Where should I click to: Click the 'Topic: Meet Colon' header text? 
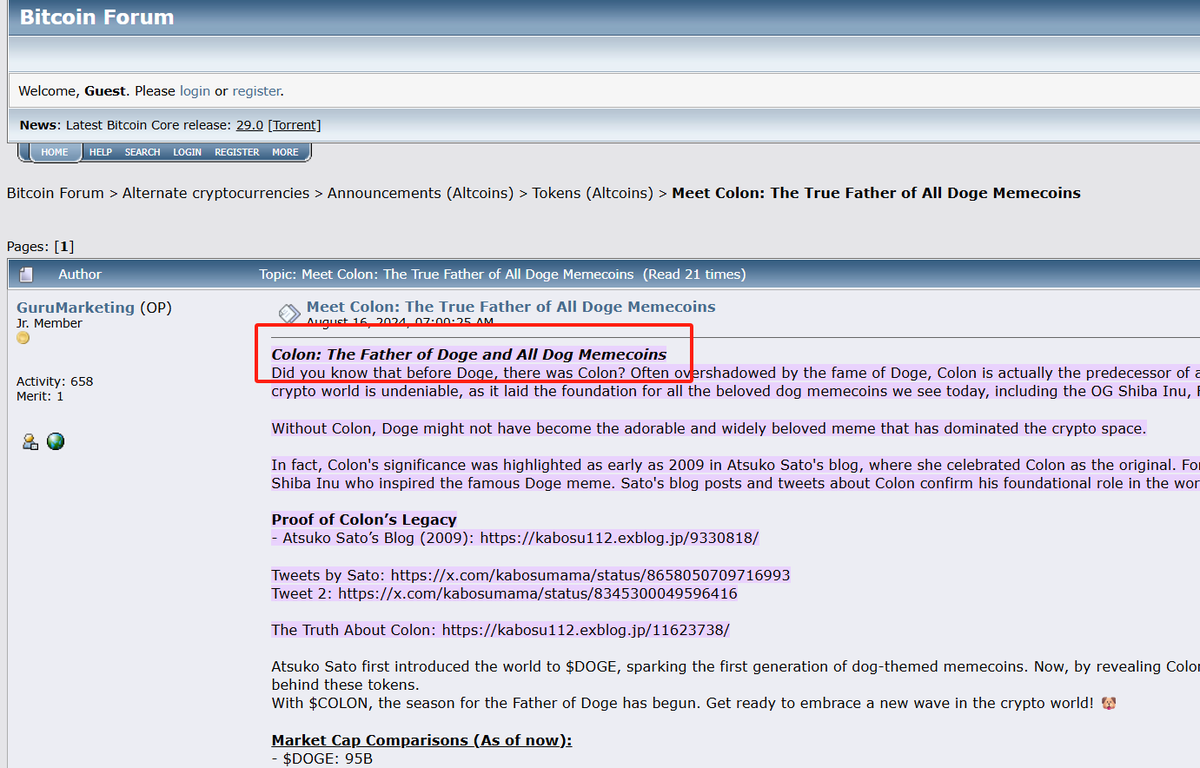[x=447, y=274]
